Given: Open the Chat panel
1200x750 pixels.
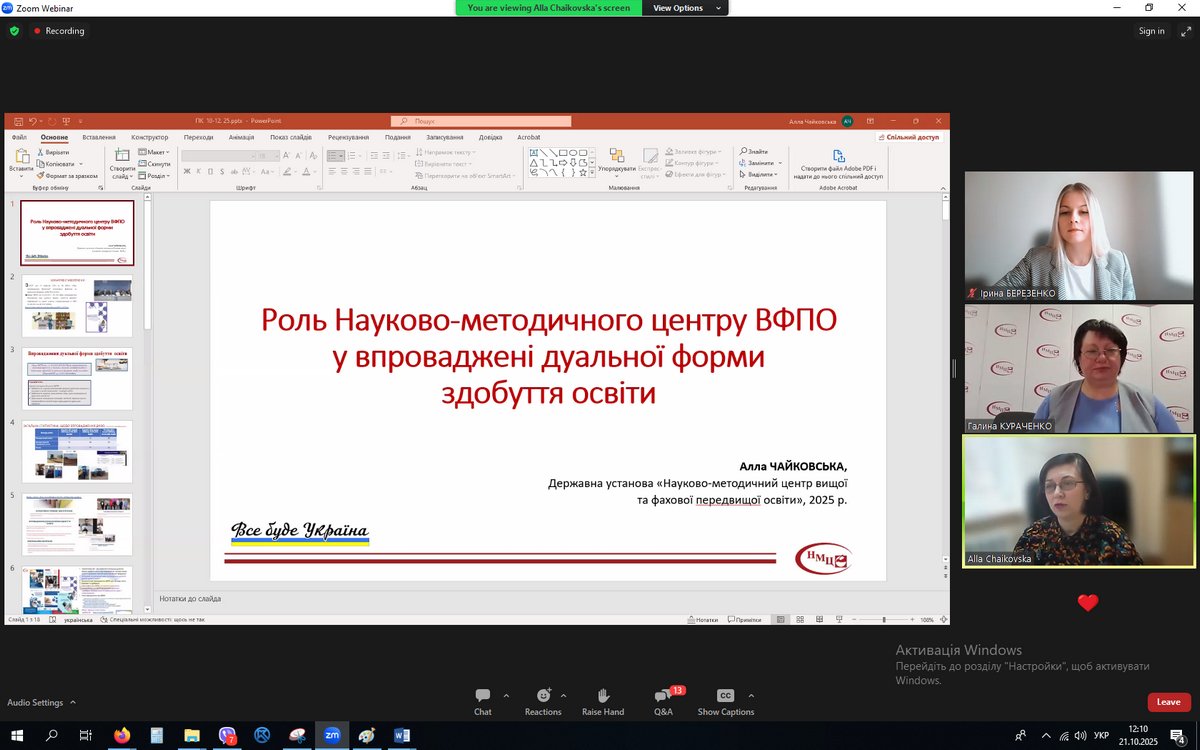Looking at the screenshot, I should point(483,701).
